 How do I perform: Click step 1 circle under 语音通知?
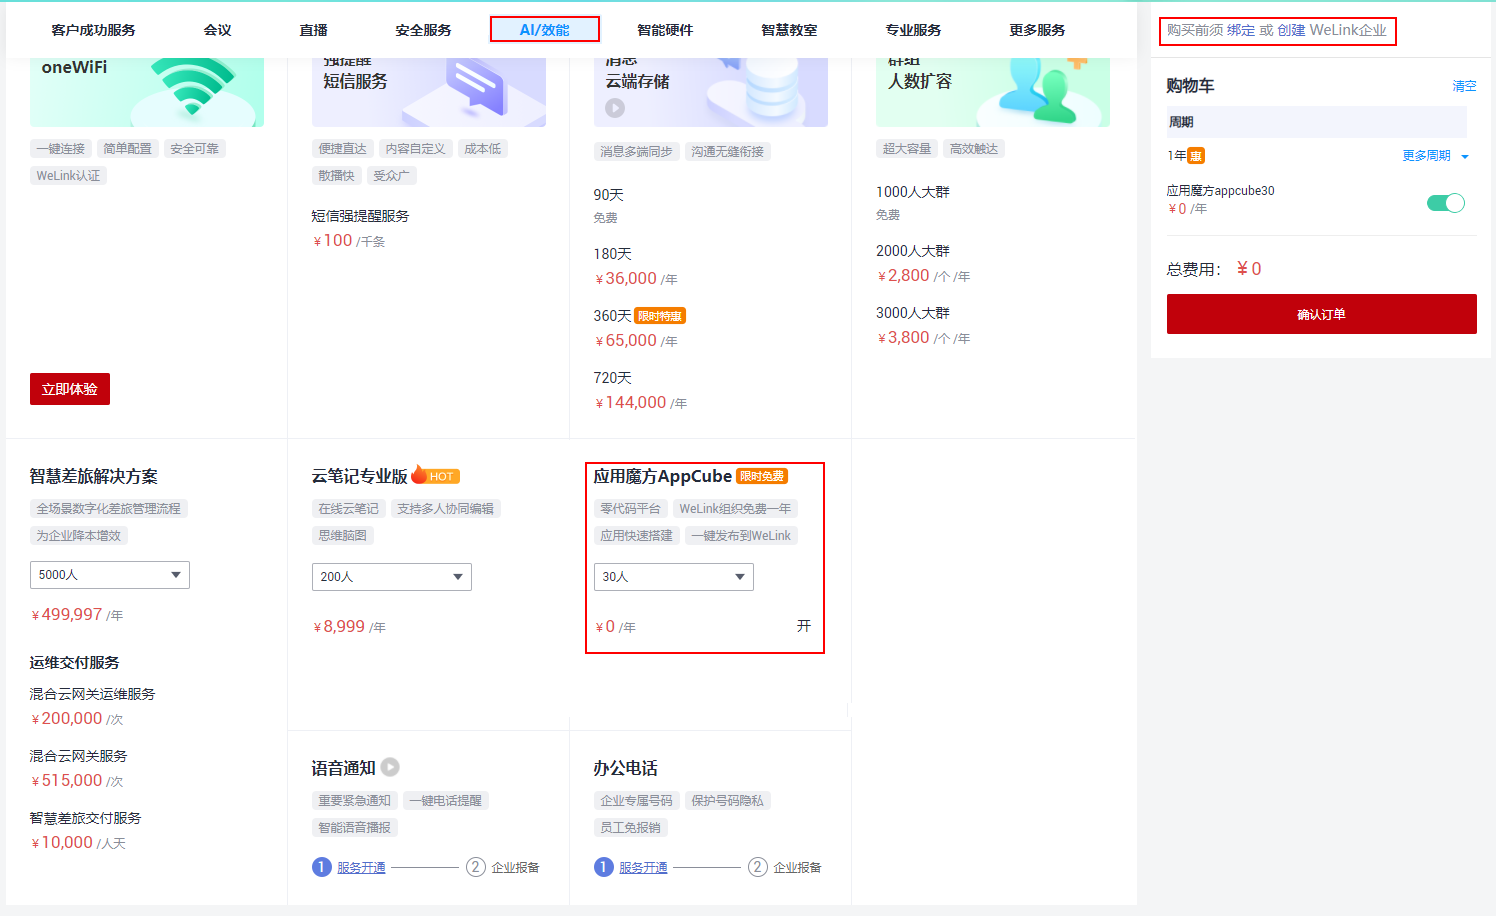tap(322, 867)
